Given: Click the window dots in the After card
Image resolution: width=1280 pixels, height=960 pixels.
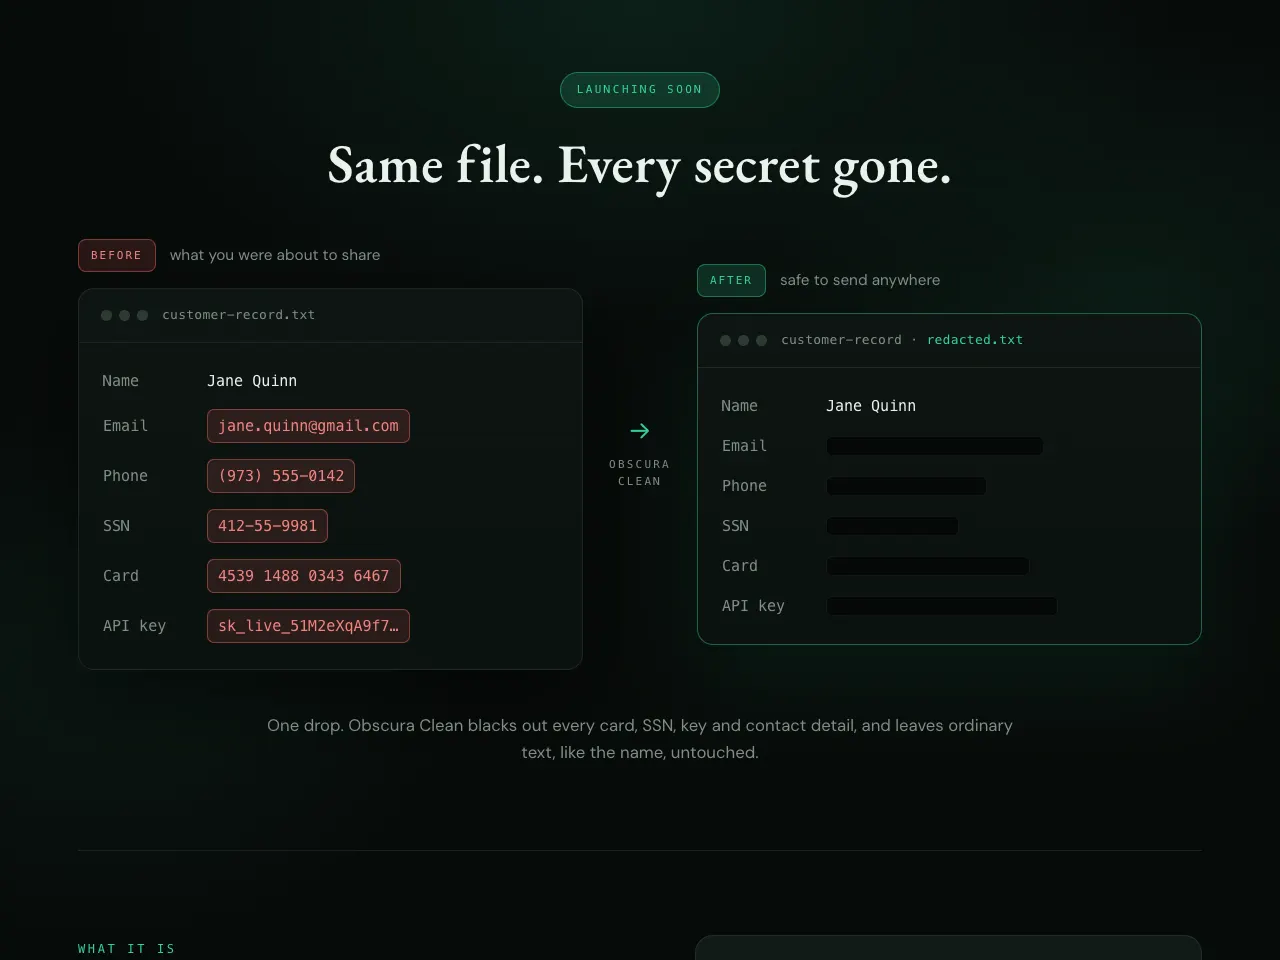Looking at the screenshot, I should 743,340.
